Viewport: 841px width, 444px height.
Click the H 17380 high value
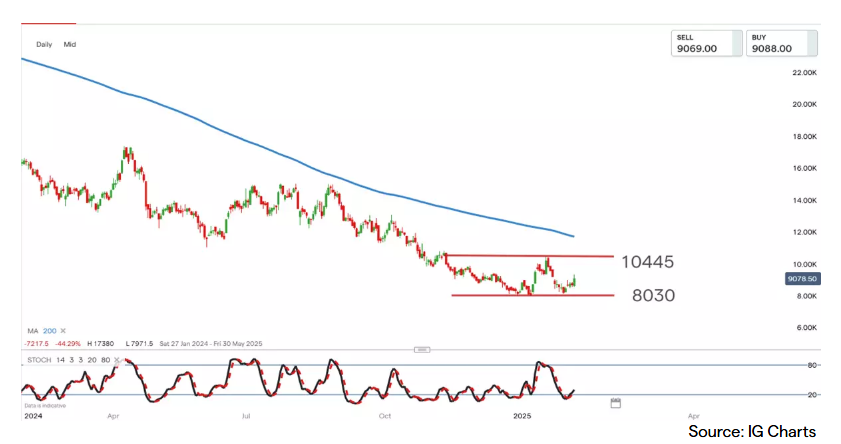pyautogui.click(x=100, y=344)
